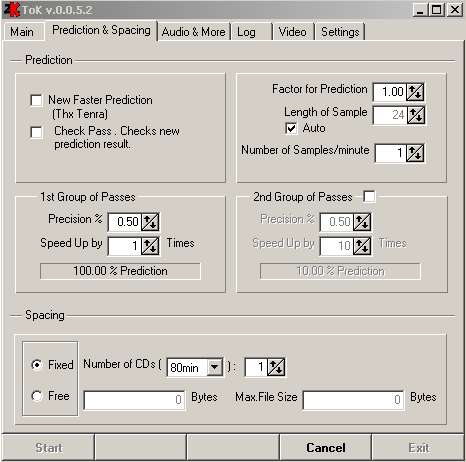466x462 pixels.
Task: Enable the 2nd Group of Passes checkbox
Action: click(369, 196)
